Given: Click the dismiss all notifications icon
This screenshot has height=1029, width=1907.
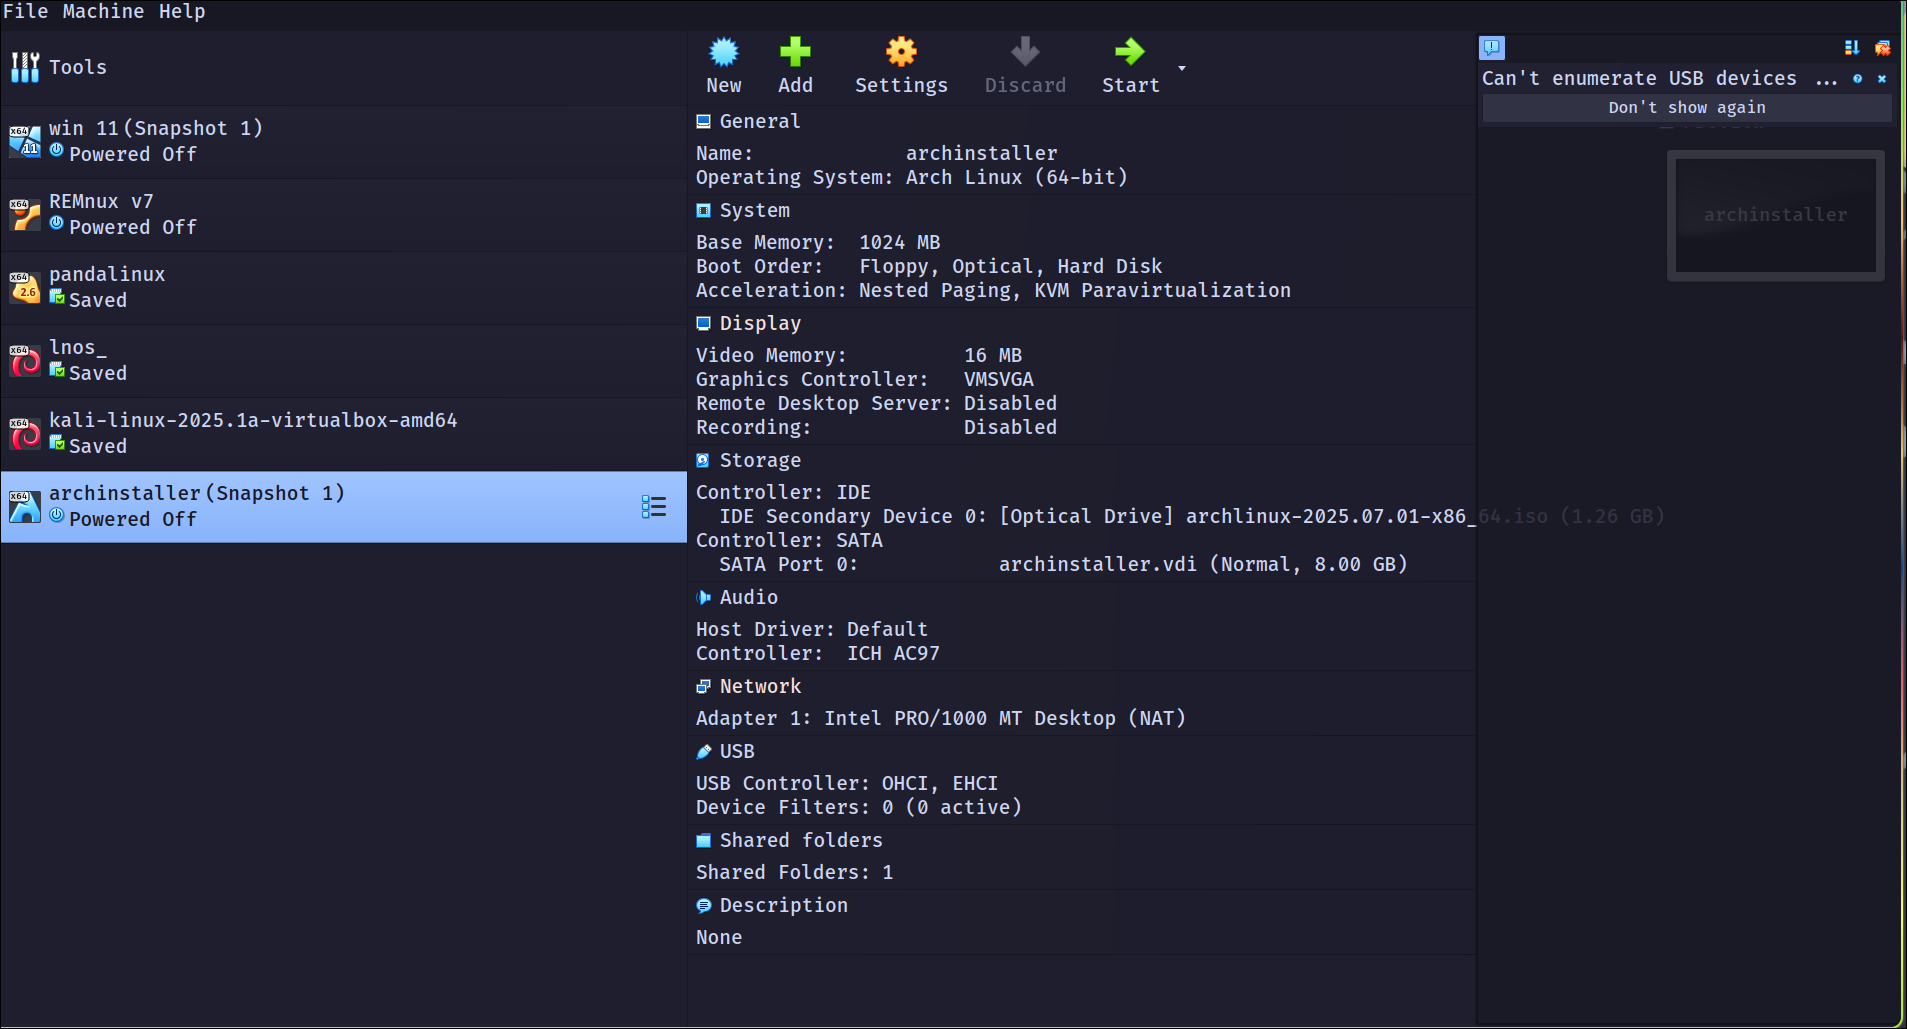Looking at the screenshot, I should (1882, 47).
